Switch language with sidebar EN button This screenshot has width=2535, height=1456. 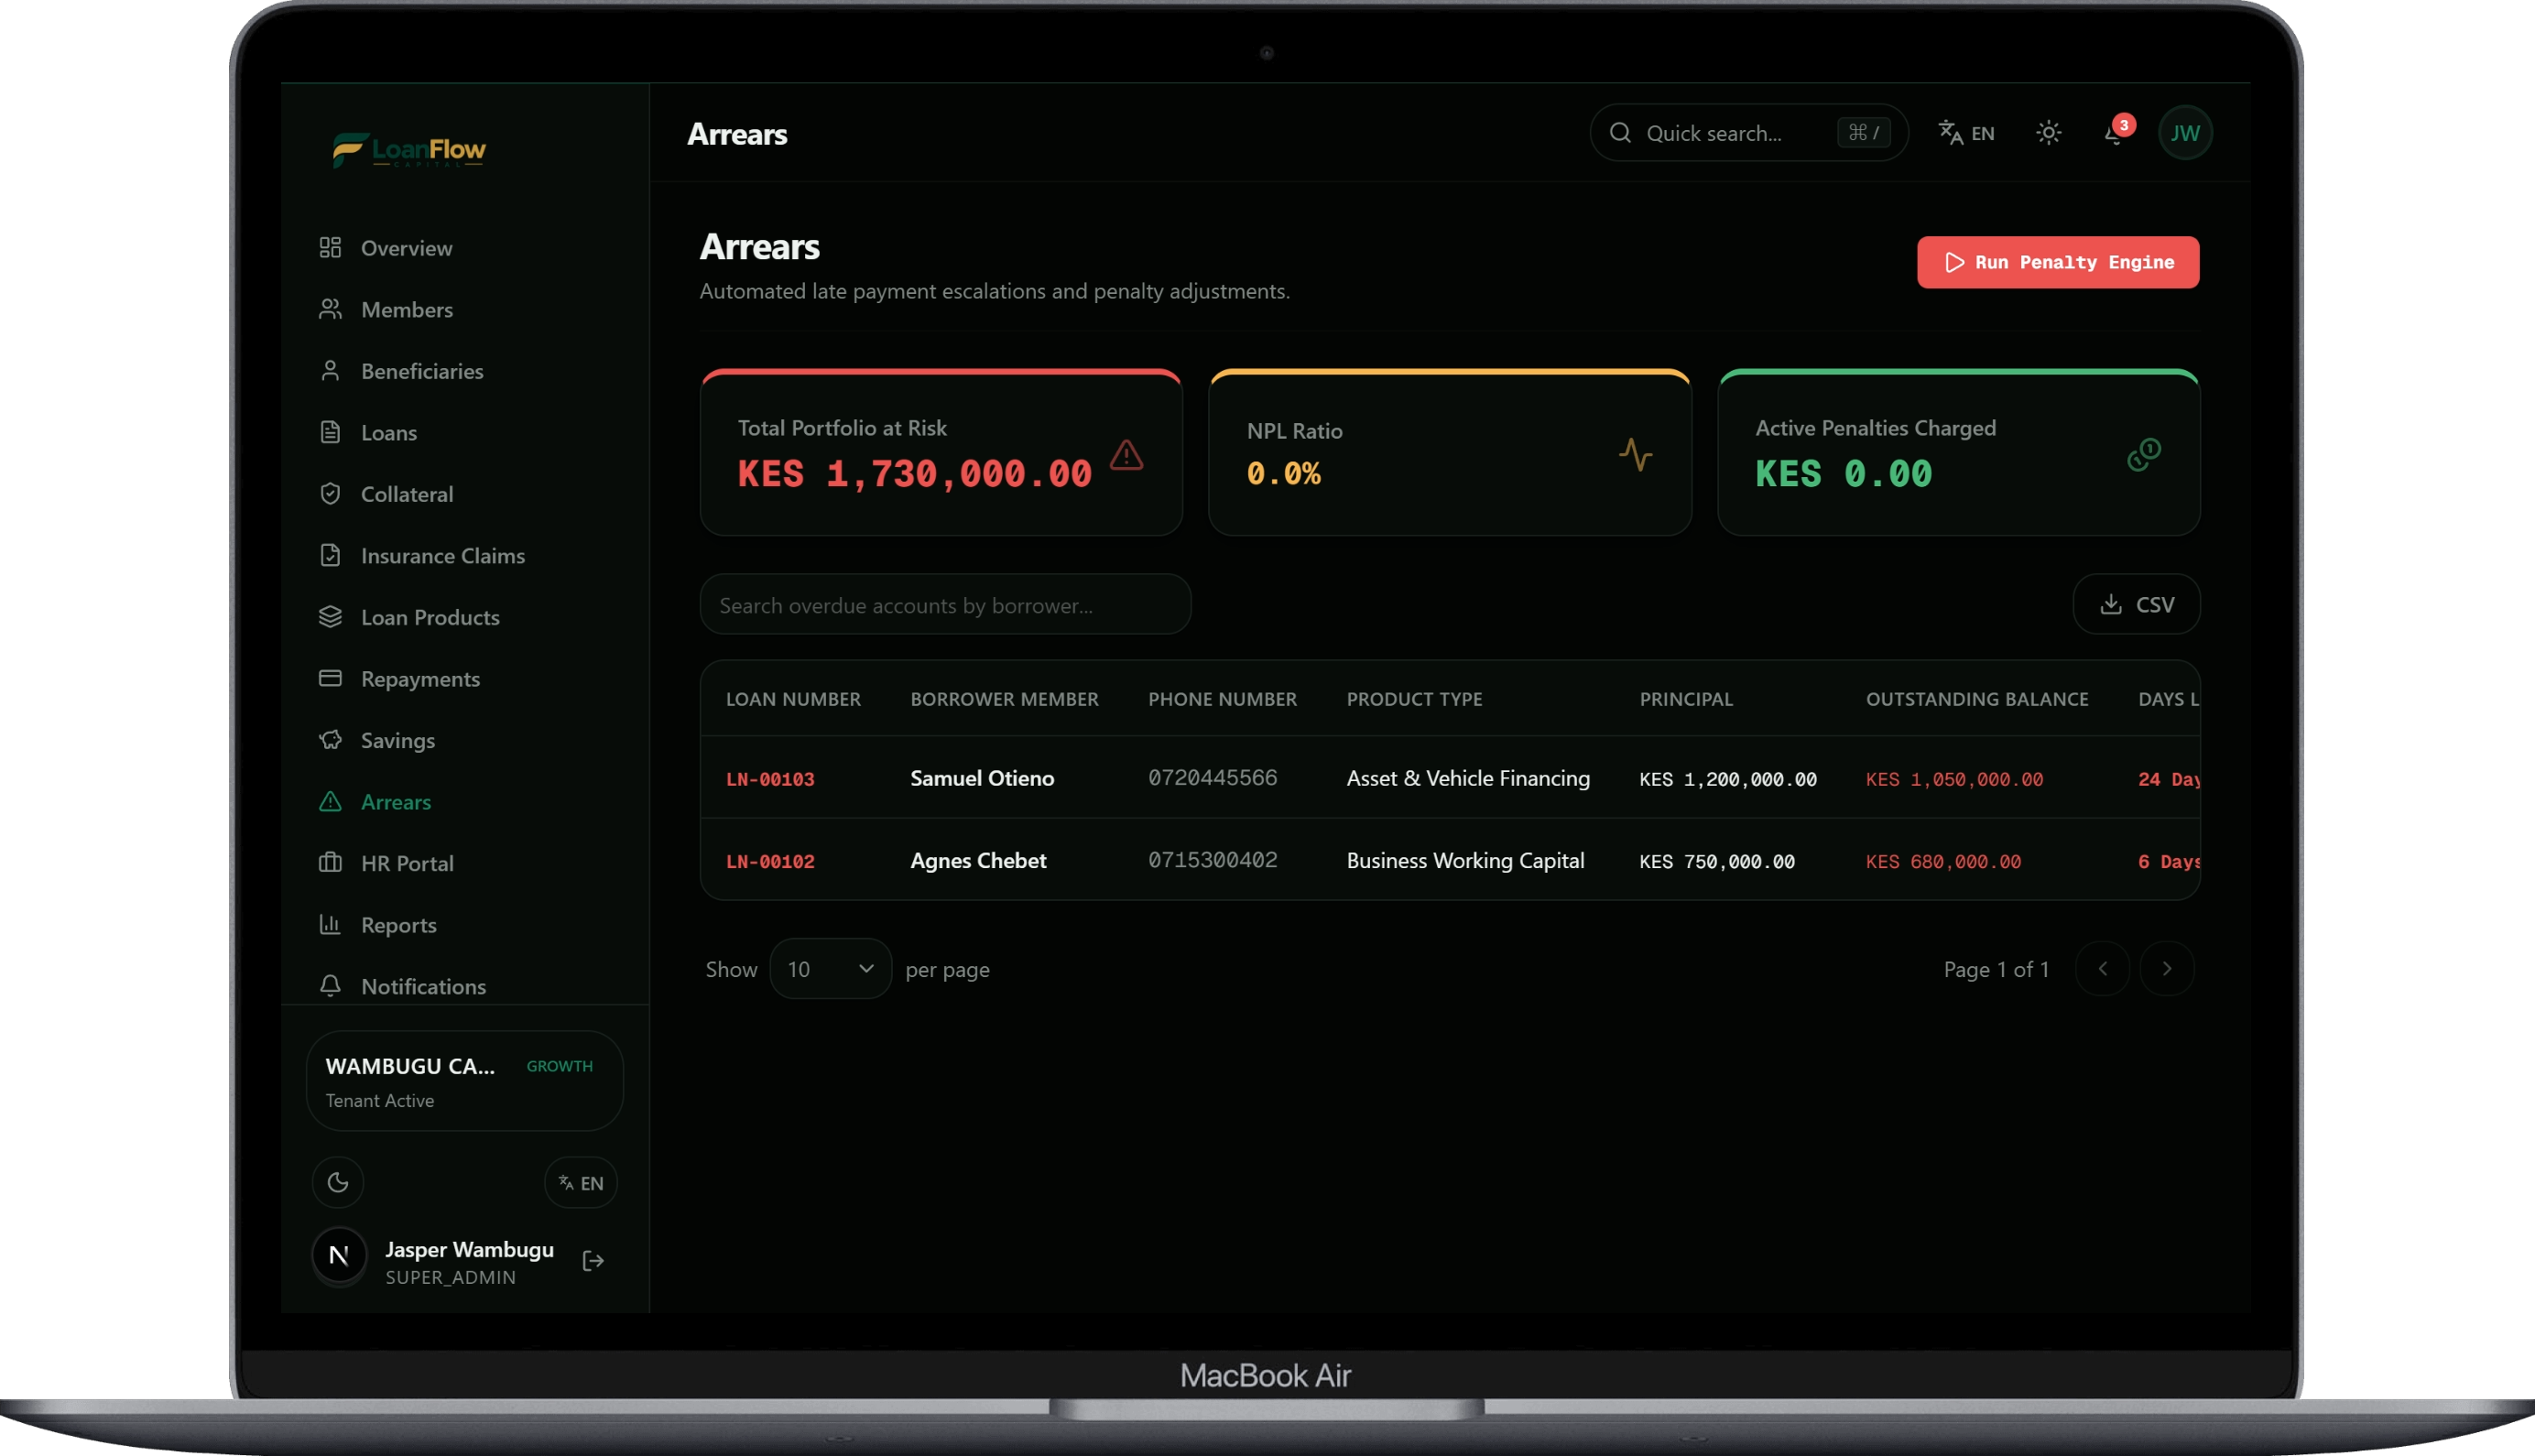[x=581, y=1183]
